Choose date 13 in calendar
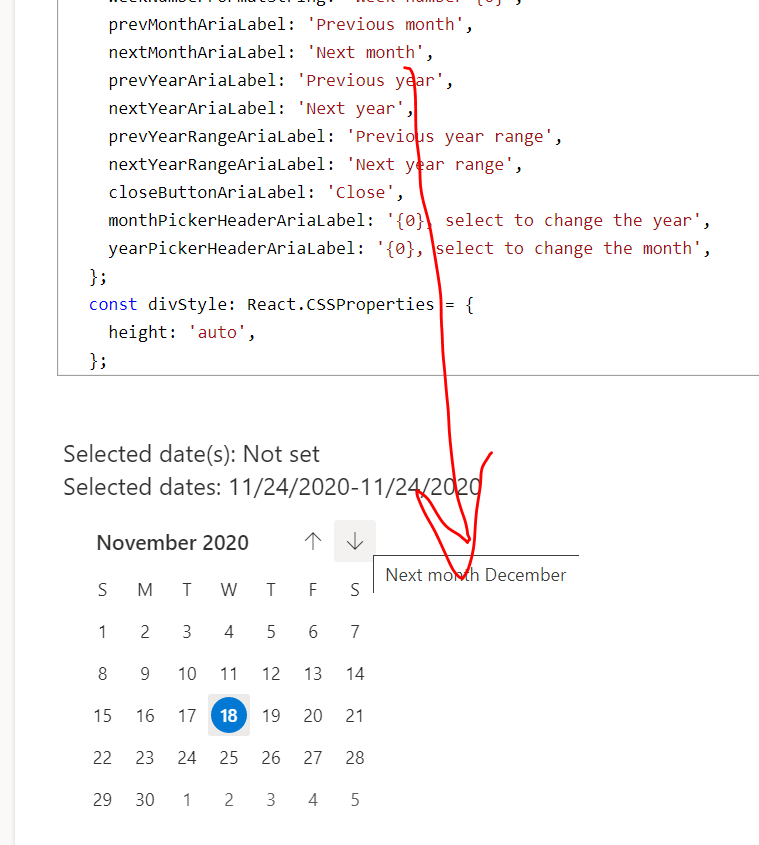 (313, 674)
